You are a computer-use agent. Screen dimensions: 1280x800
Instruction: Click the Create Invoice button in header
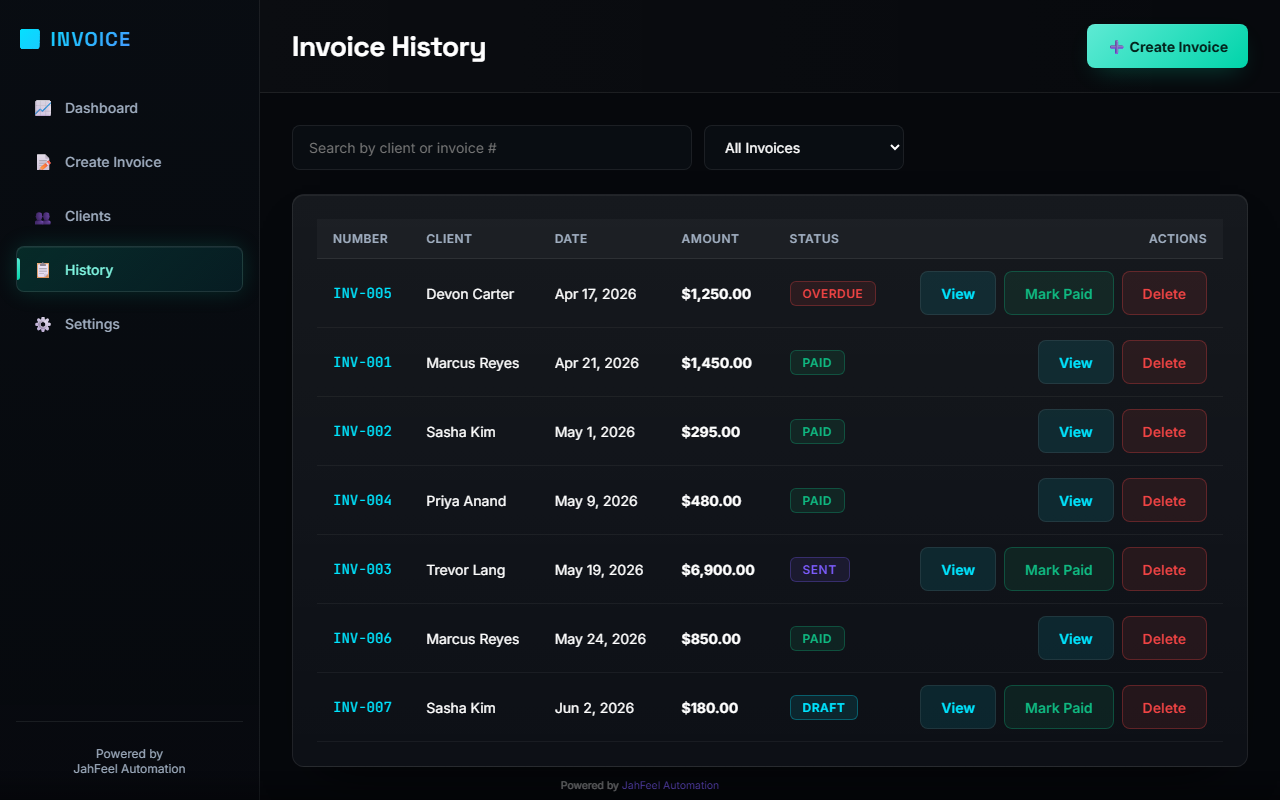click(x=1167, y=46)
